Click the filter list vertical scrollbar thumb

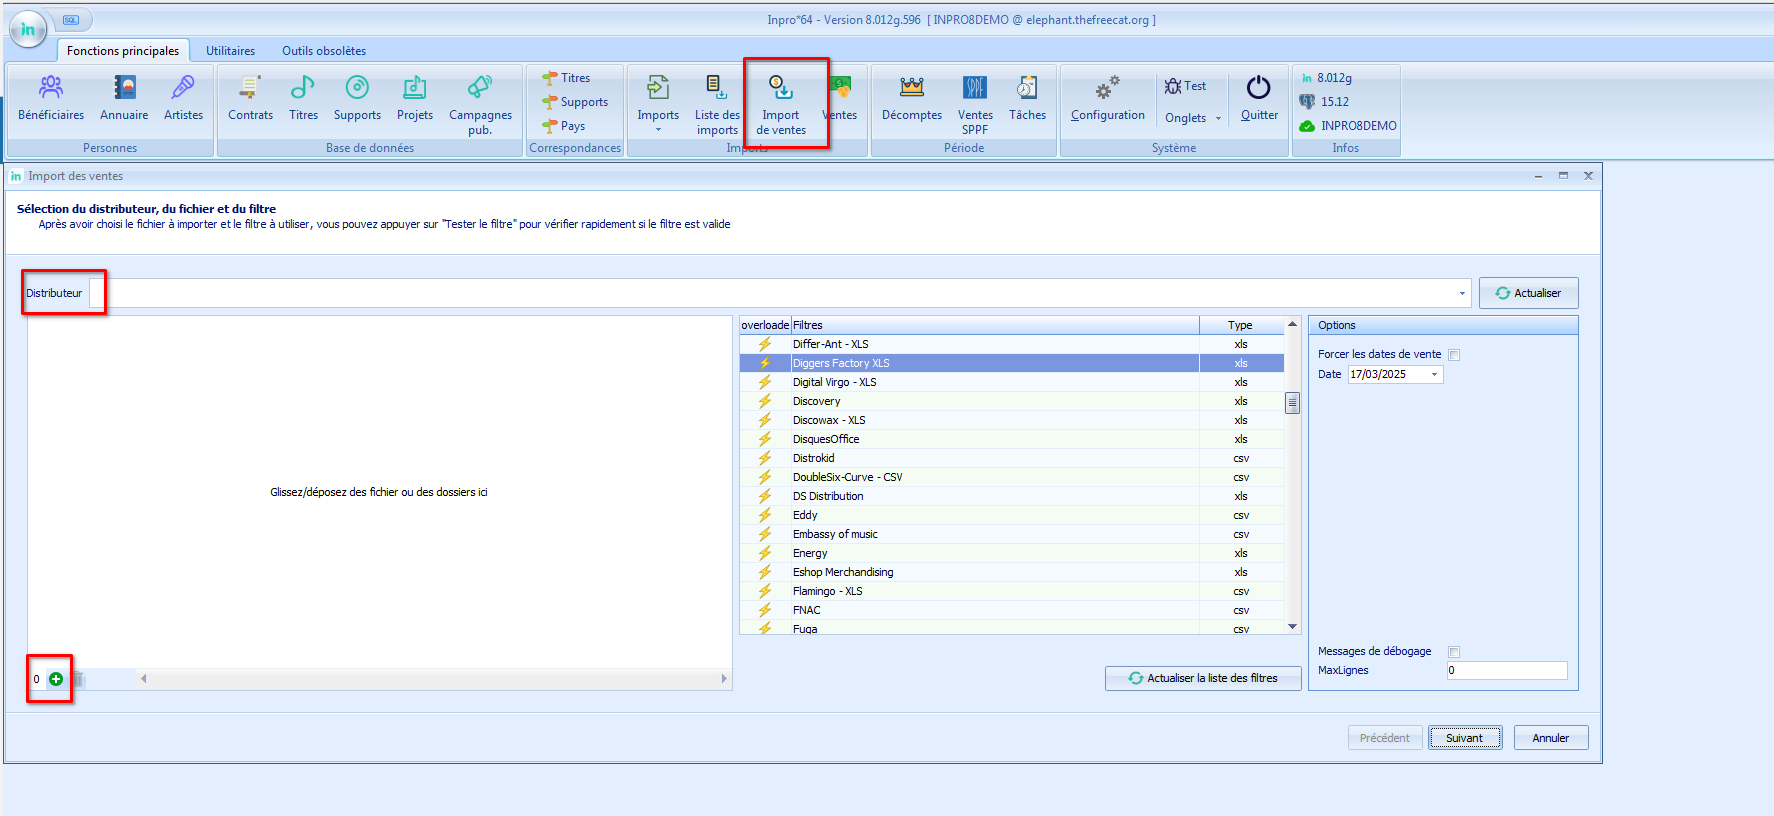click(x=1292, y=403)
